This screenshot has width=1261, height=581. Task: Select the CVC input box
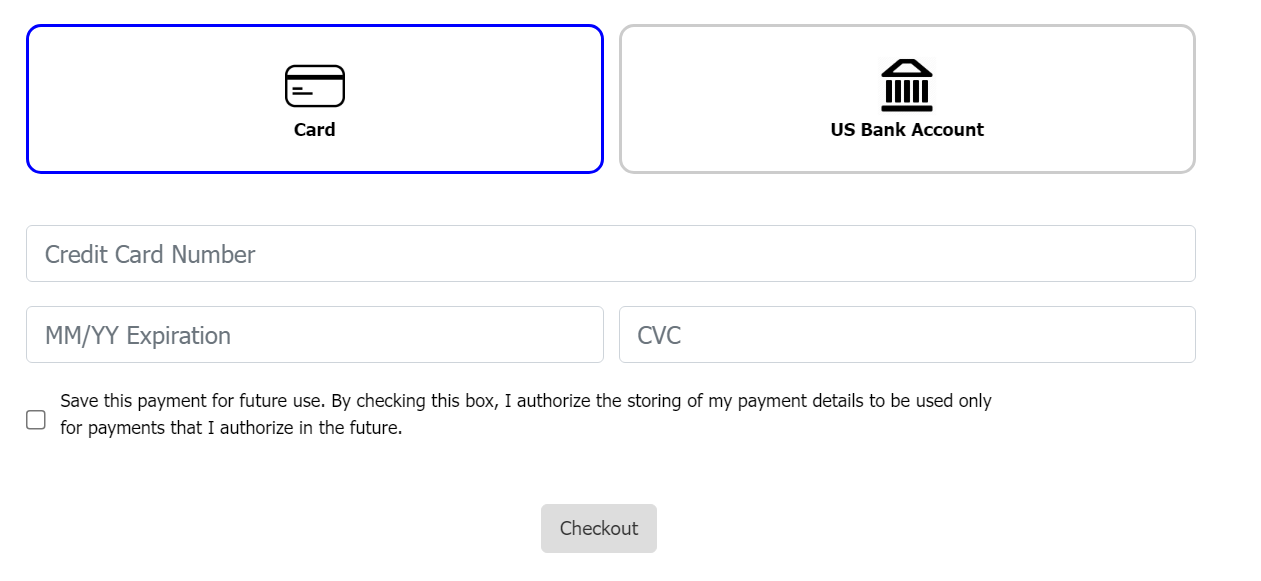tap(907, 335)
